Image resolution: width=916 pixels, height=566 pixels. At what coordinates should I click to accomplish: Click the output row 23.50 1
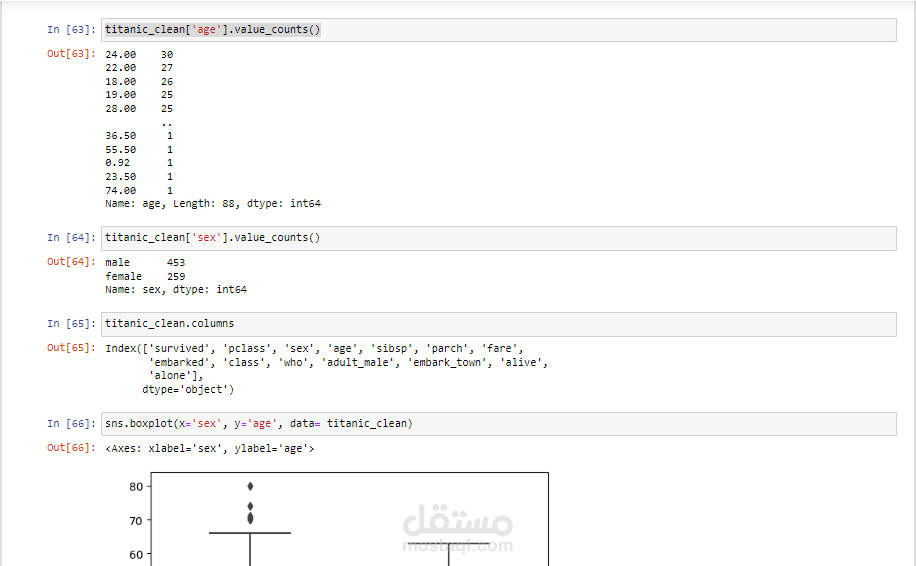(139, 176)
